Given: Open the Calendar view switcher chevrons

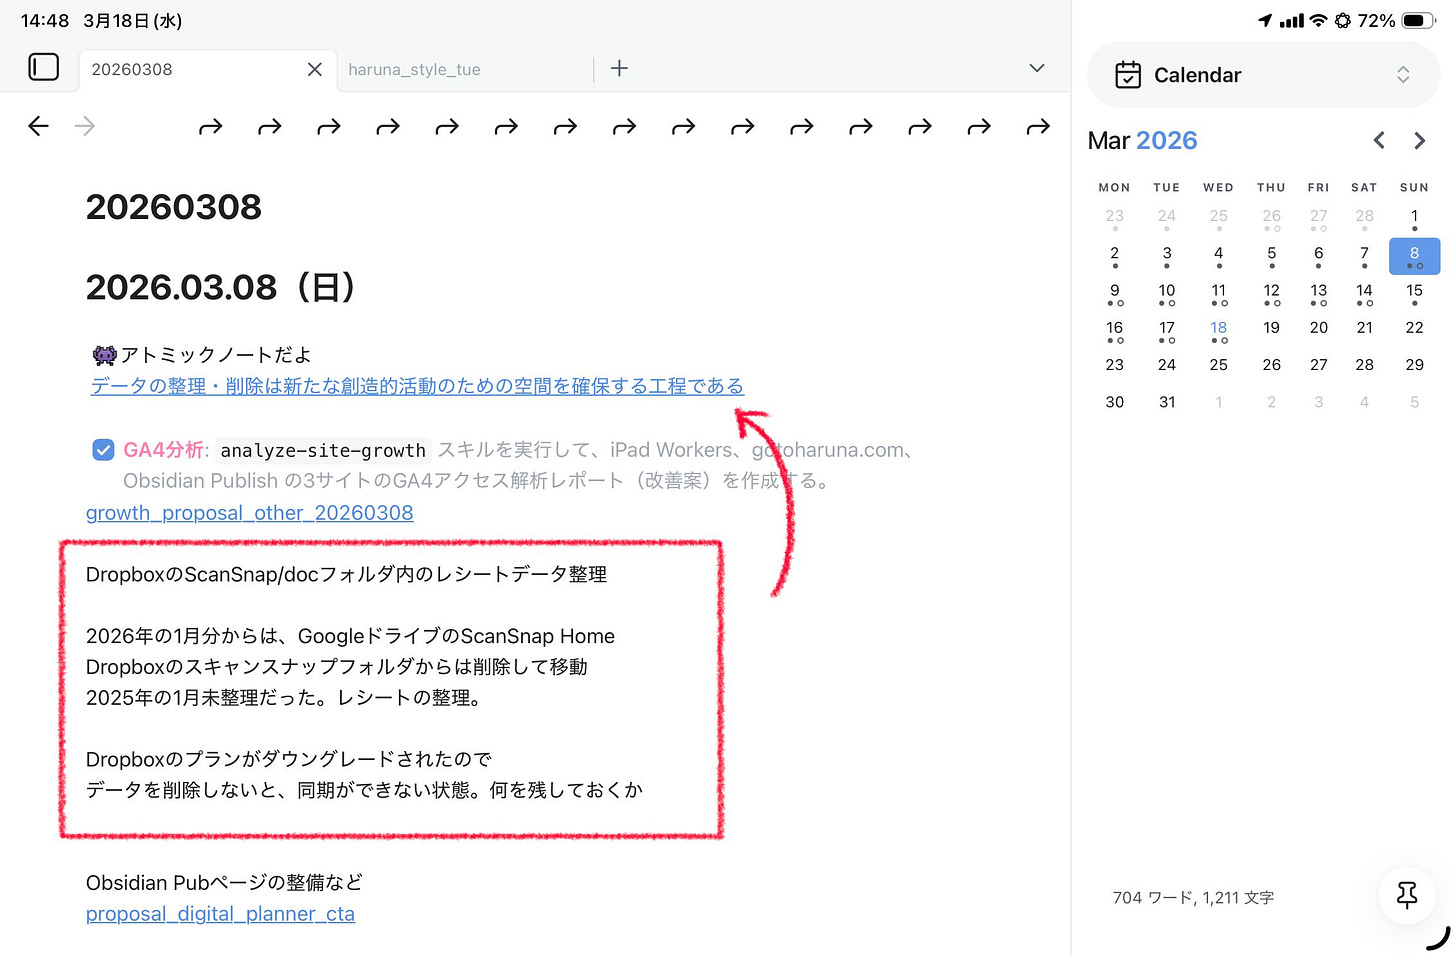Looking at the screenshot, I should coord(1403,75).
